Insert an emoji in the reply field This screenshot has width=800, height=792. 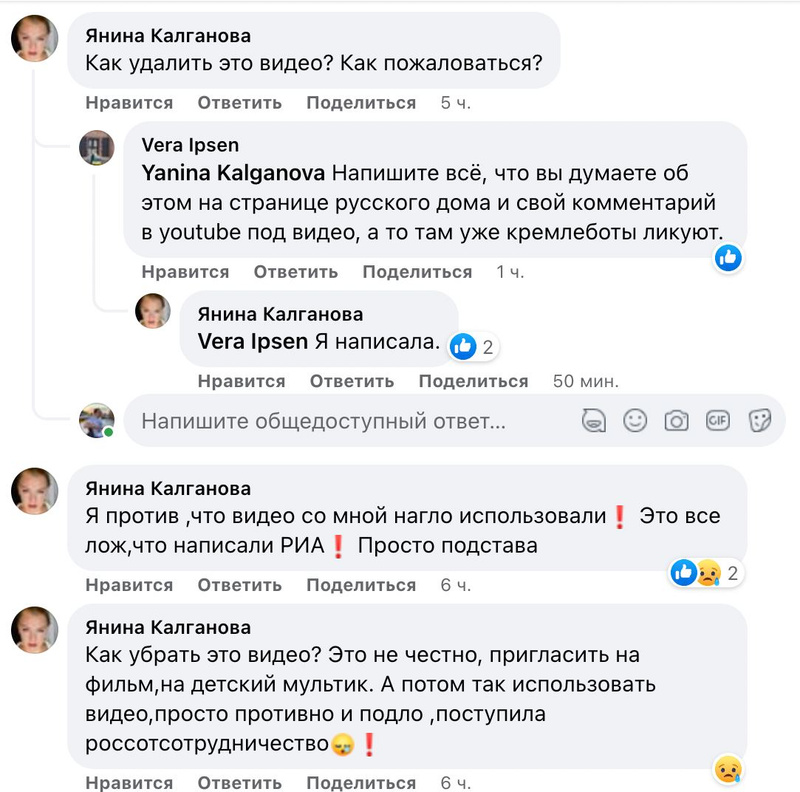[x=635, y=421]
